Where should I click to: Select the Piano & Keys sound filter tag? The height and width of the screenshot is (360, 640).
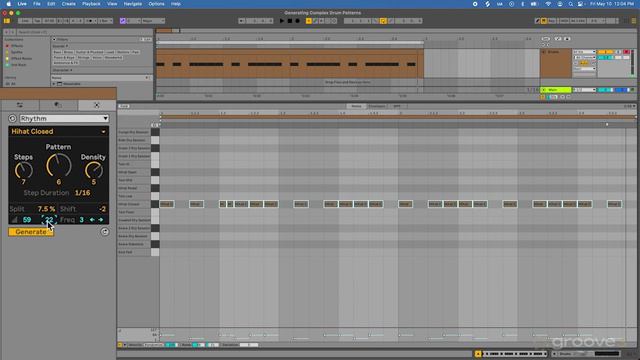[x=64, y=58]
